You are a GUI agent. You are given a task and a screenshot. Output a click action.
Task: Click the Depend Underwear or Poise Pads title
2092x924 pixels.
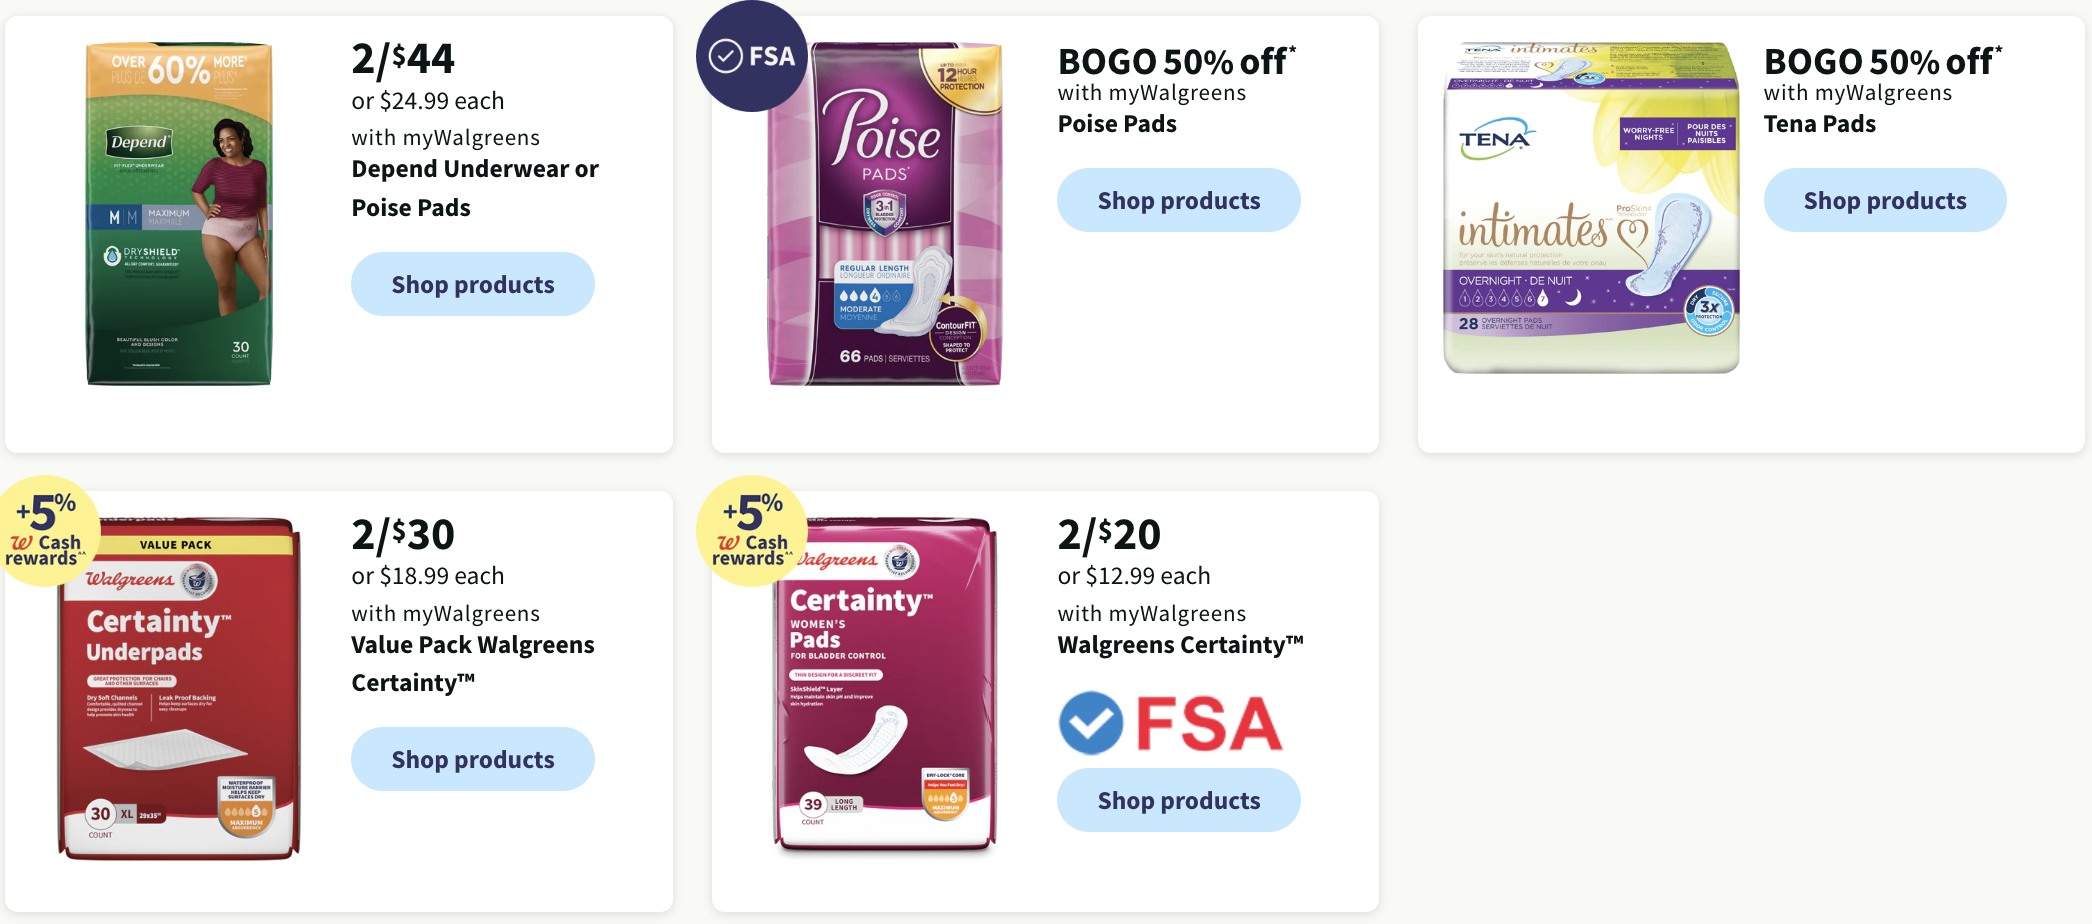pos(475,188)
